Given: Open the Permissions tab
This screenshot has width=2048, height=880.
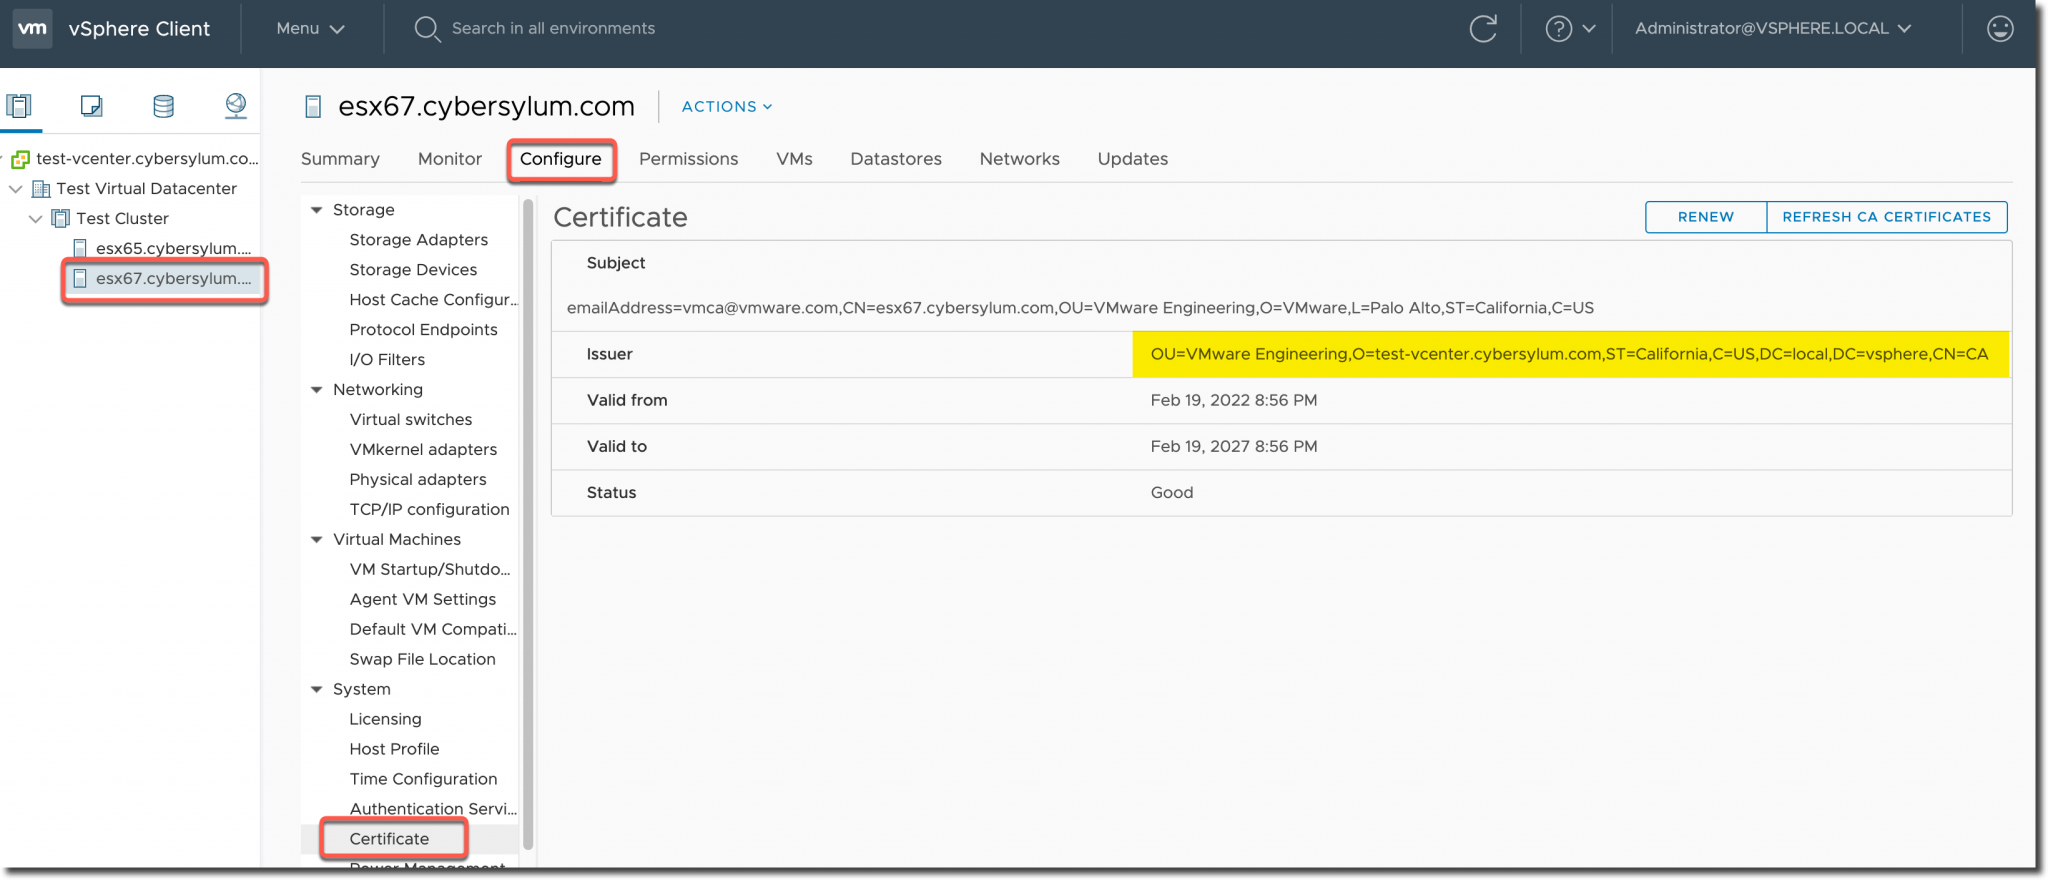Looking at the screenshot, I should pos(689,159).
